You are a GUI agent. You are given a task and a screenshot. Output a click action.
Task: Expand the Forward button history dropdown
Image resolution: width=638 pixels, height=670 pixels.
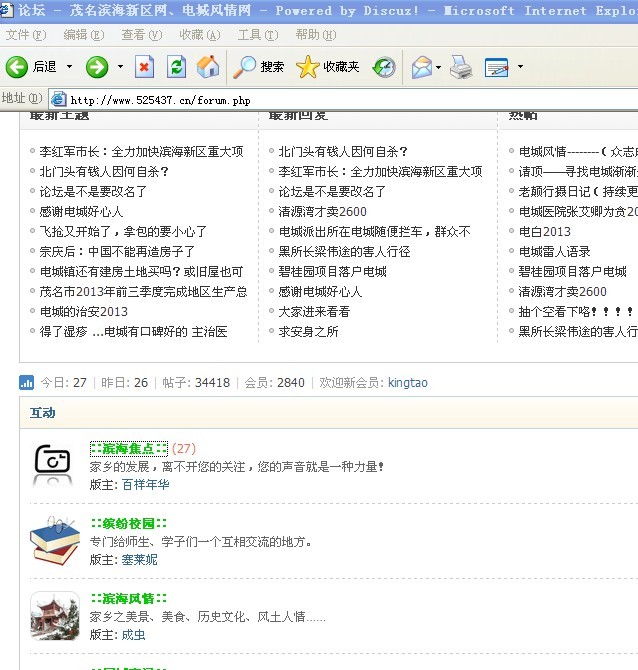pos(121,67)
